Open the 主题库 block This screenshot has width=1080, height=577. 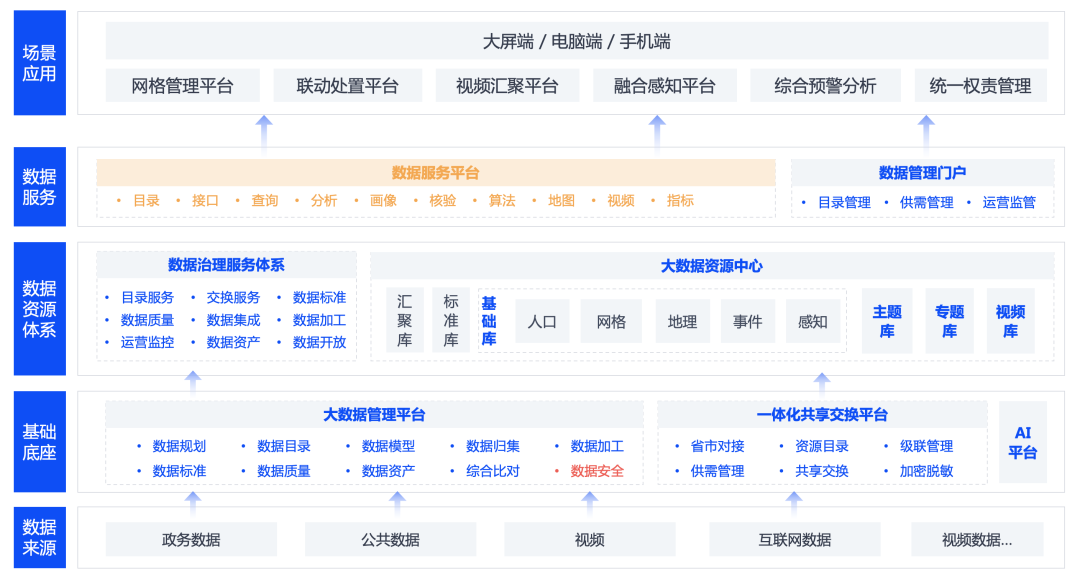click(887, 321)
